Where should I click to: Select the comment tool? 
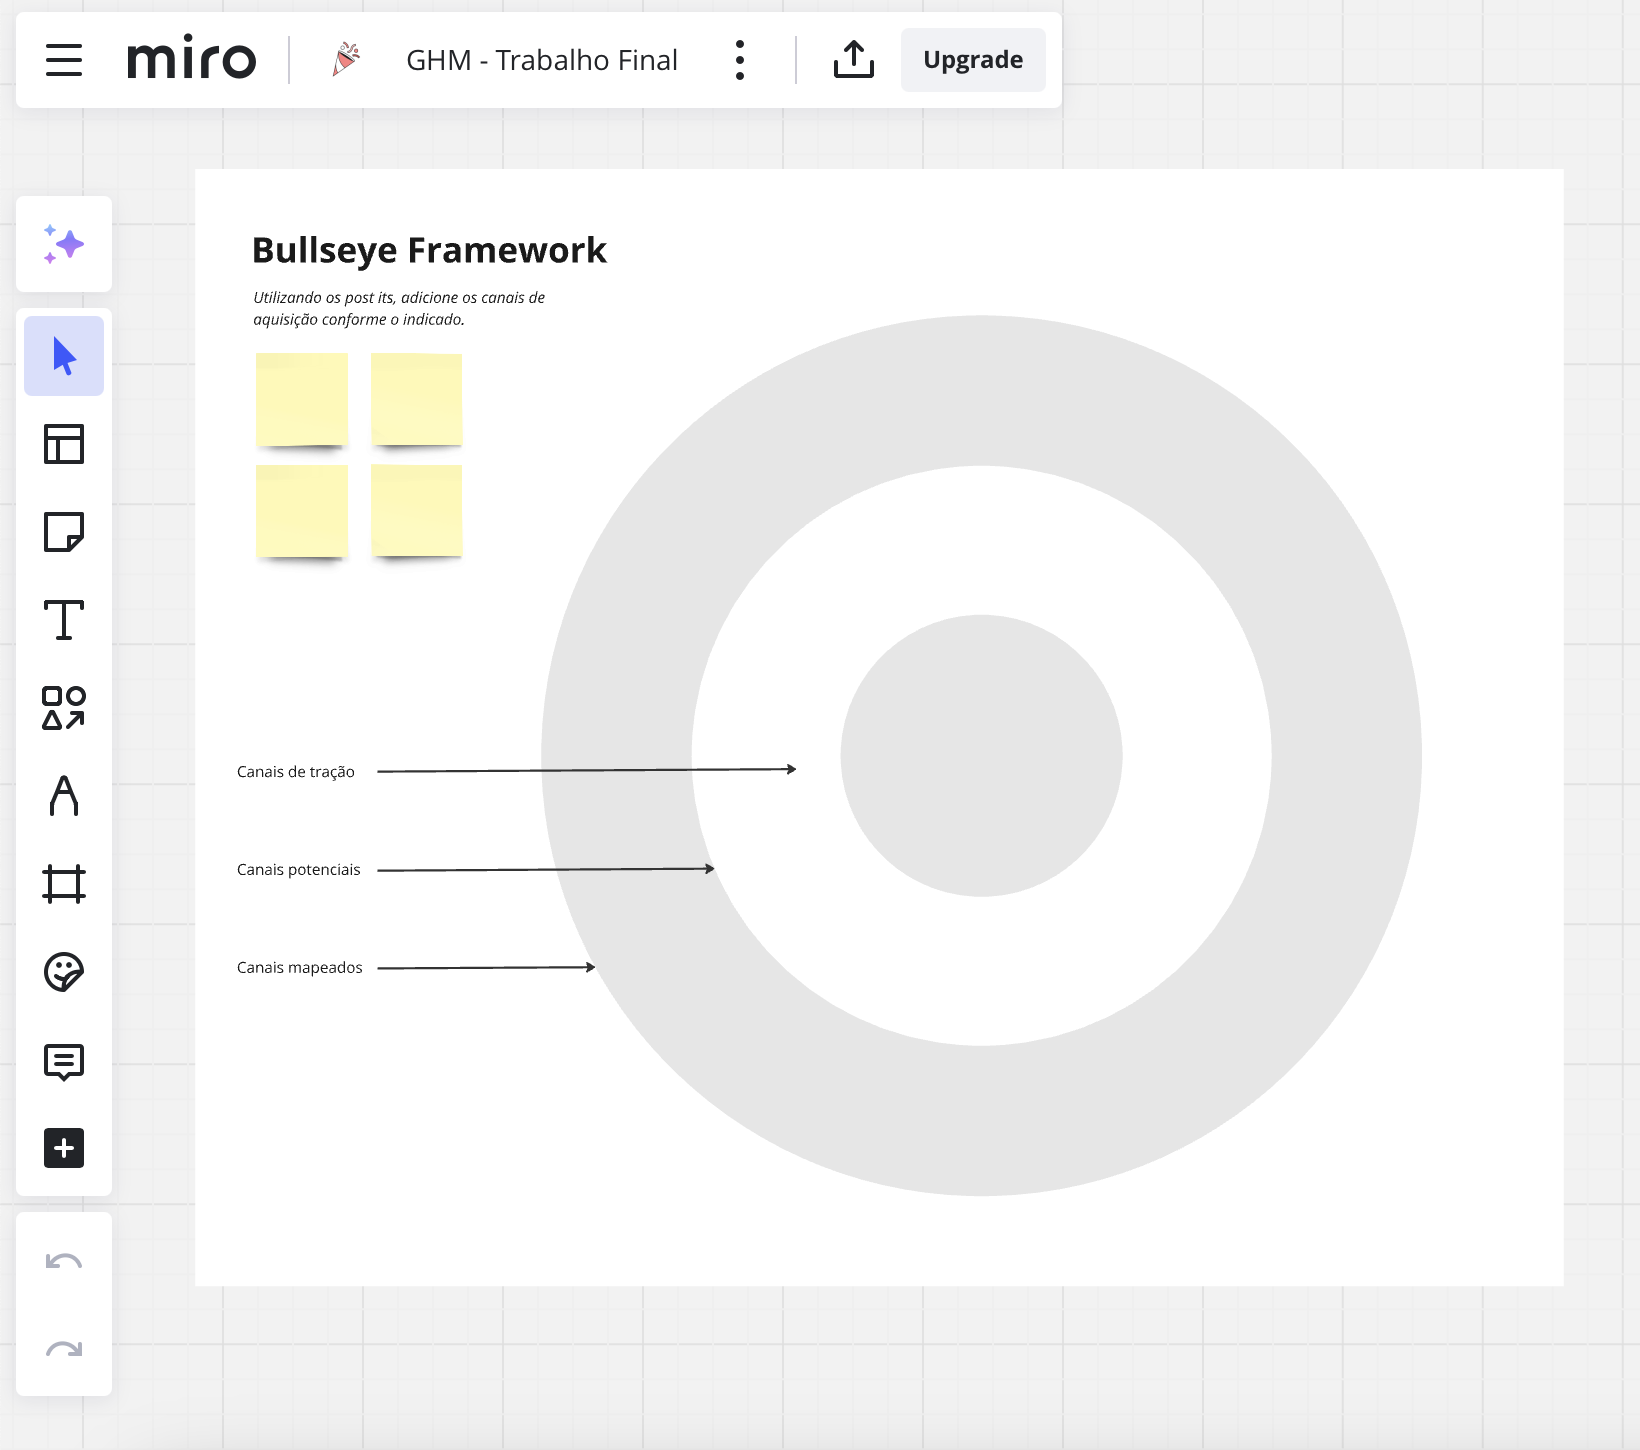coord(63,1061)
